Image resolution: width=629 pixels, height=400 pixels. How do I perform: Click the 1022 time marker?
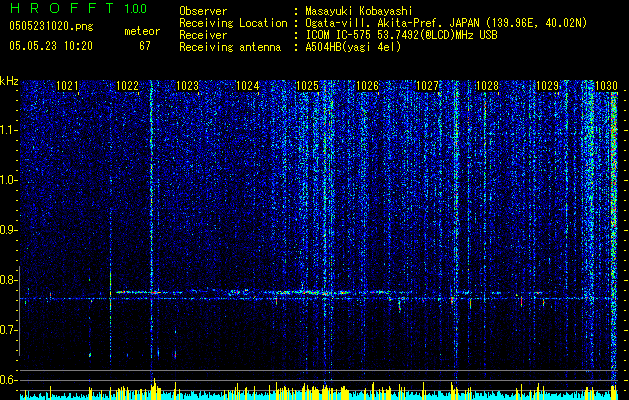coord(127,86)
